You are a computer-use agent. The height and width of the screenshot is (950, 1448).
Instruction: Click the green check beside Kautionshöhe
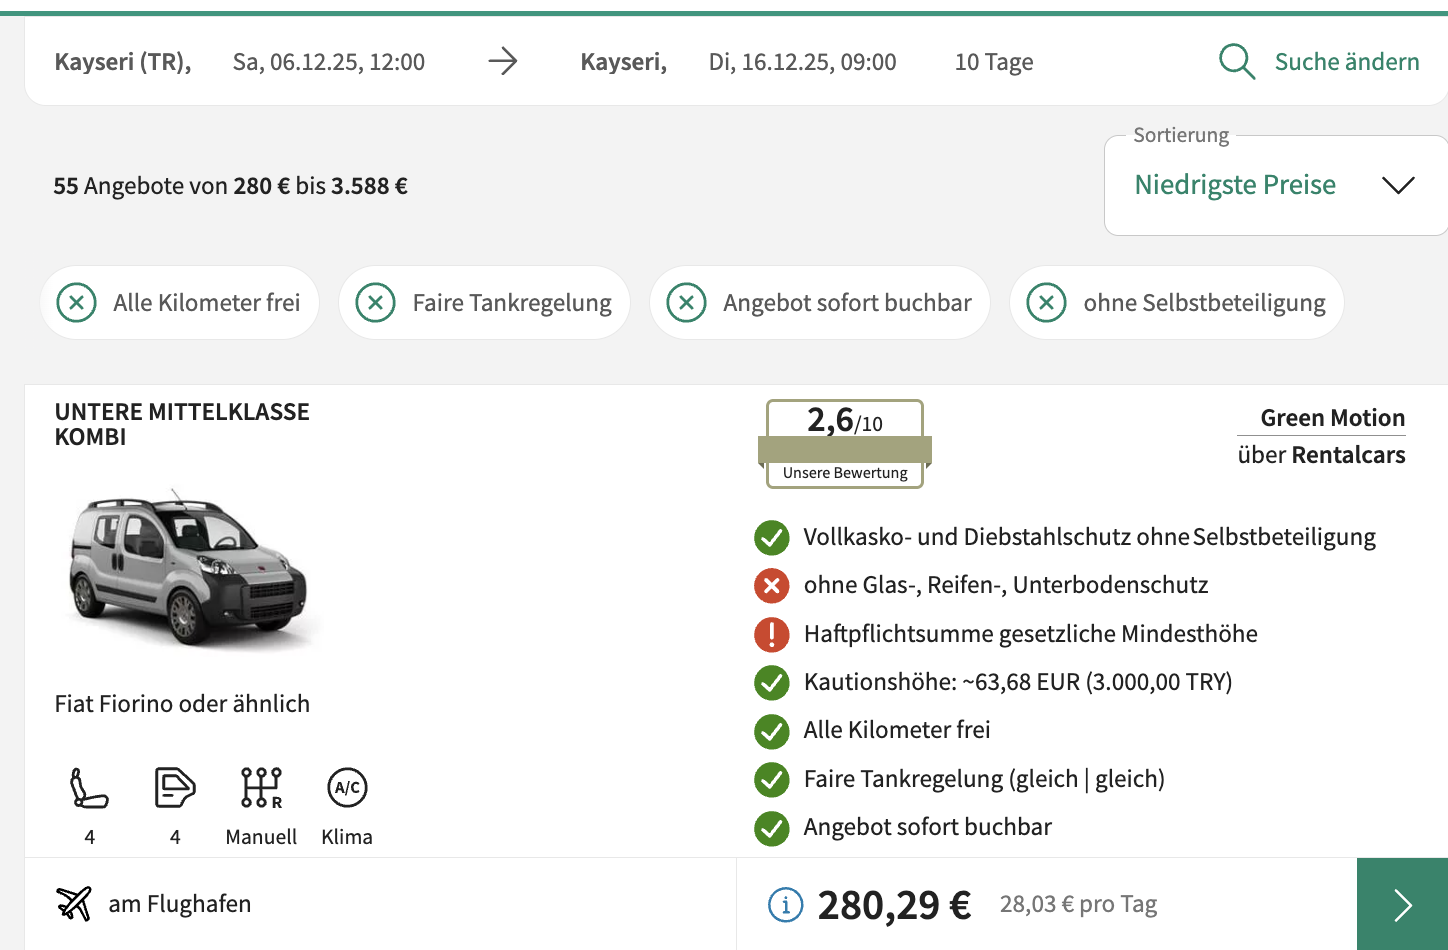772,683
